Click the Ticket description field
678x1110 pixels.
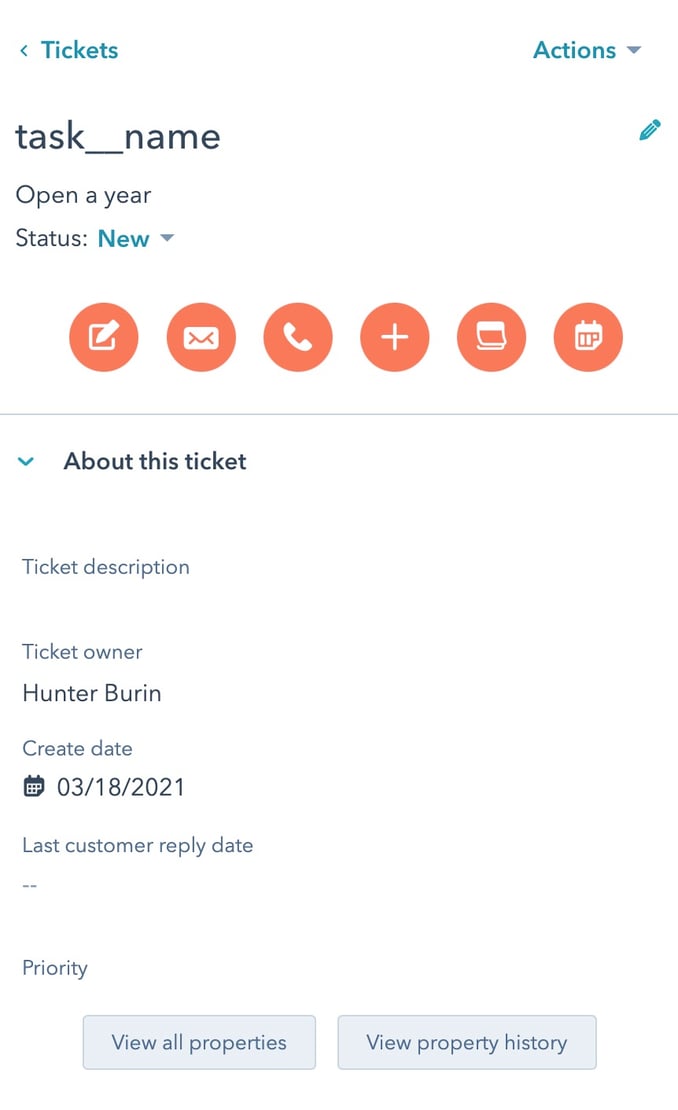coord(106,567)
